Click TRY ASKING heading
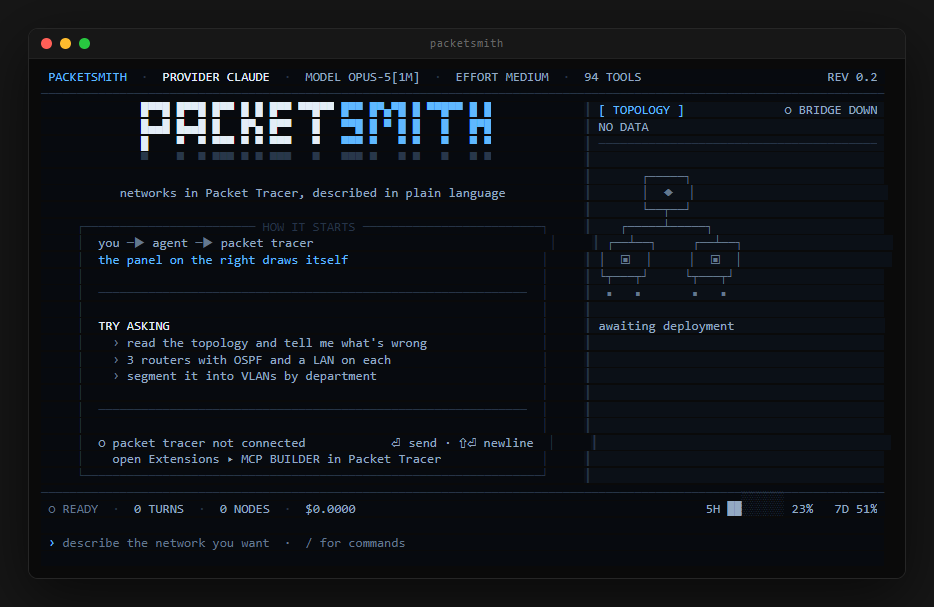The width and height of the screenshot is (934, 607). [x=134, y=326]
